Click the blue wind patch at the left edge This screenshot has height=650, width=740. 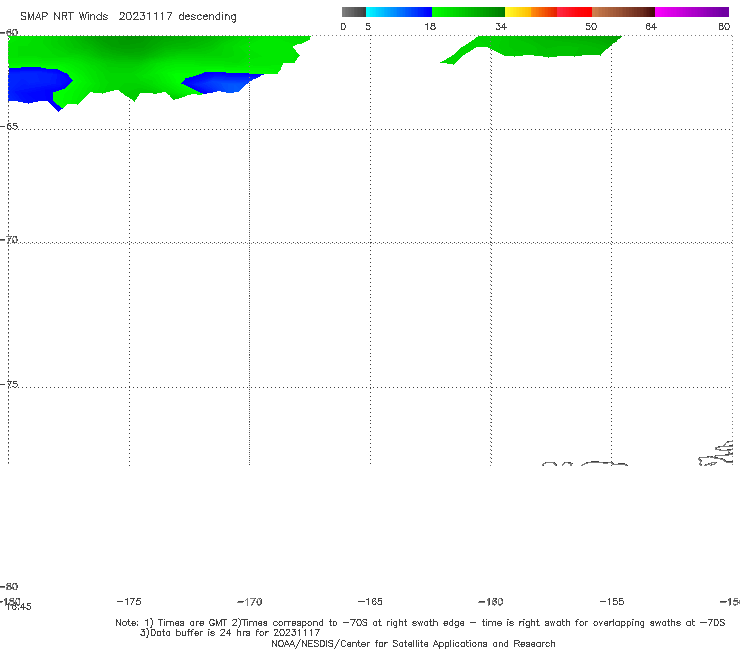(35, 85)
